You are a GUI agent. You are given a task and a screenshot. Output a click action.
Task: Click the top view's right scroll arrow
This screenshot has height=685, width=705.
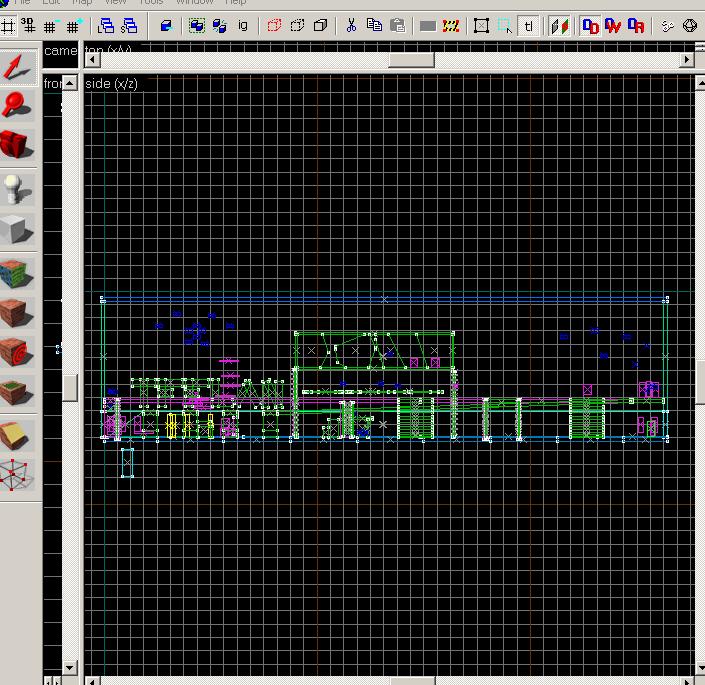(686, 59)
